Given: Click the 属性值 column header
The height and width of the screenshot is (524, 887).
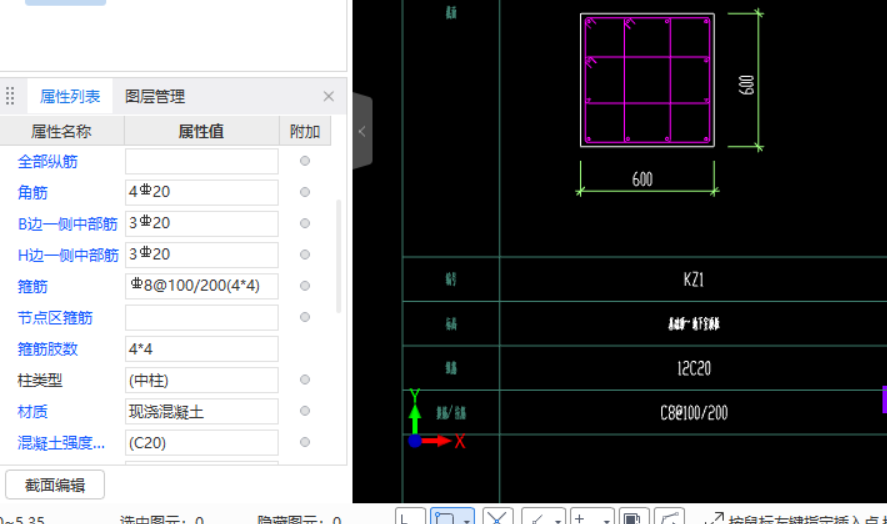Looking at the screenshot, I should (x=201, y=131).
